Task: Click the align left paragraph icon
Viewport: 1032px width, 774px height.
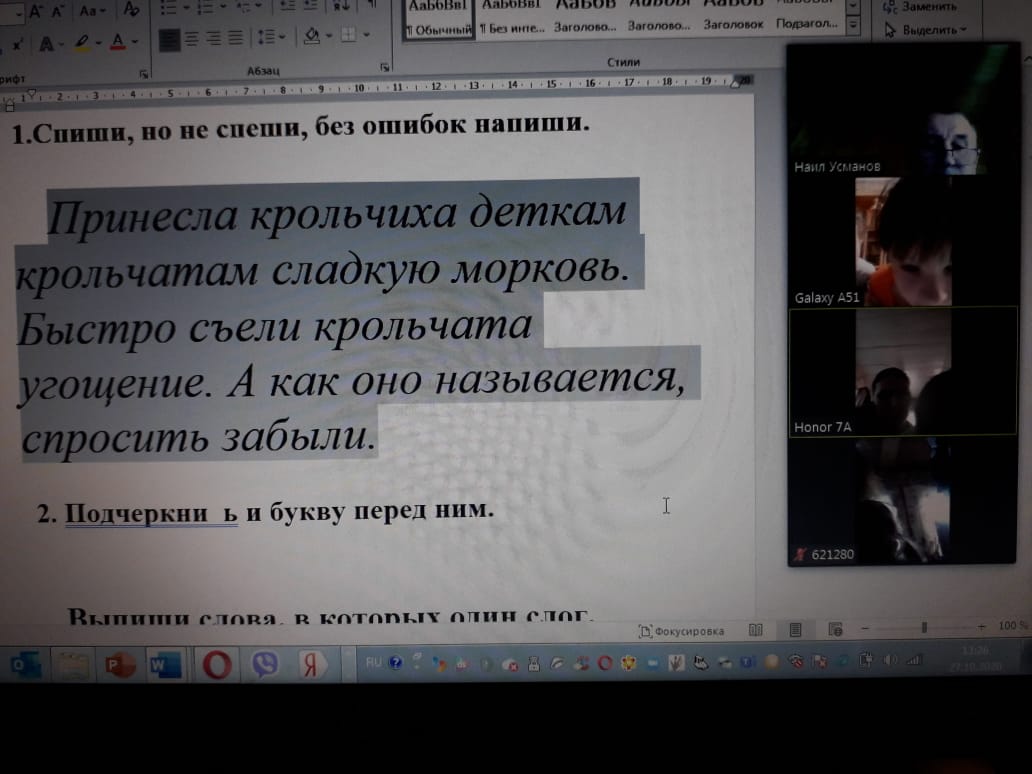Action: 168,38
